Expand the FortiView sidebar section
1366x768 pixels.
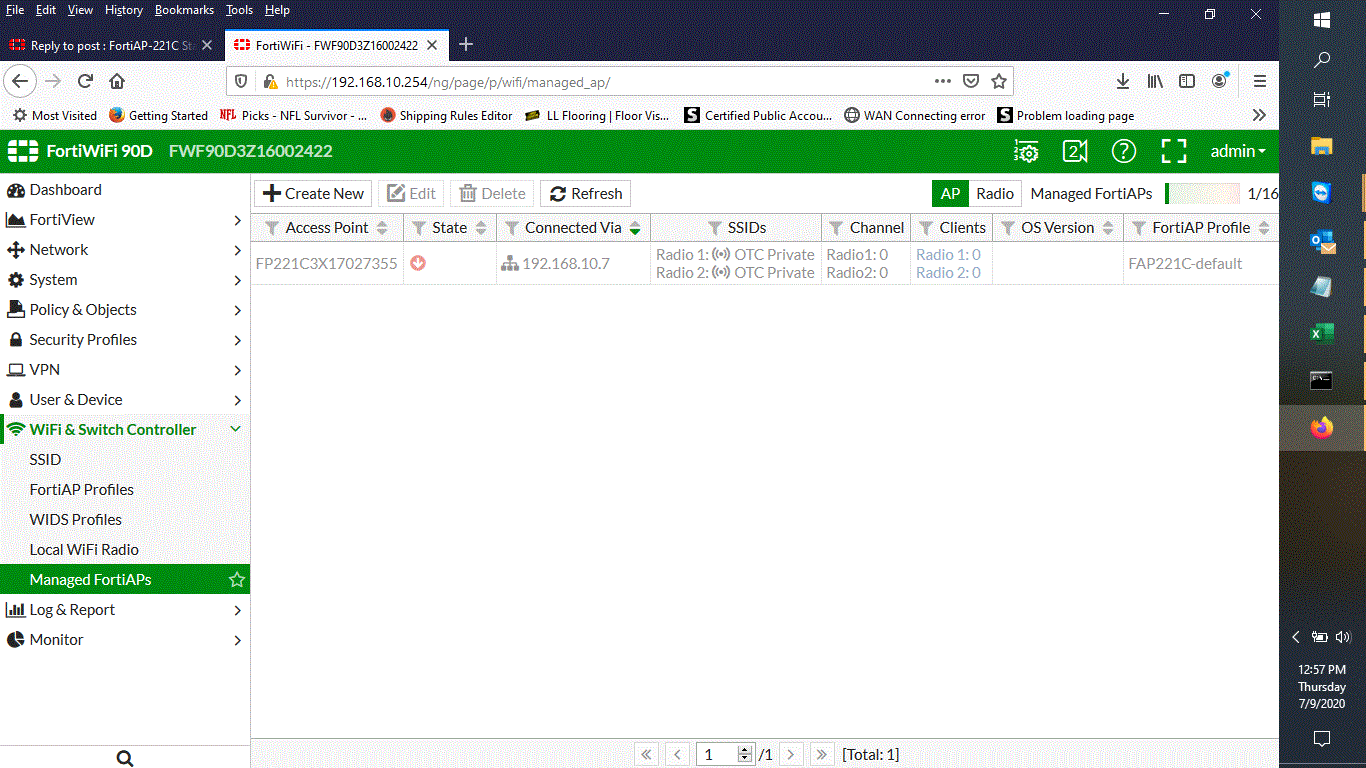[x=124, y=220]
